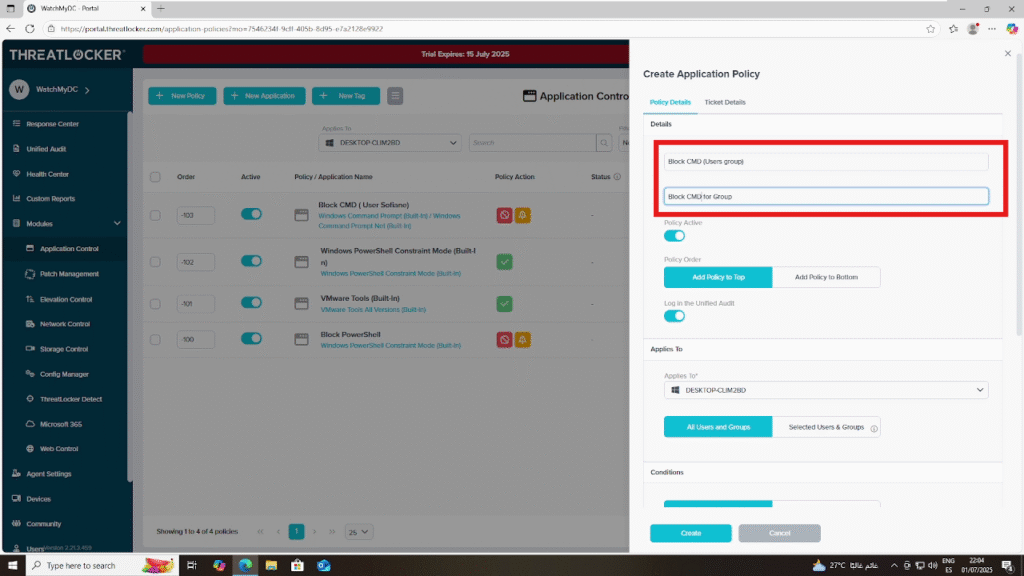This screenshot has height=576, width=1024.
Task: Open Community in sidebar
Action: click(x=44, y=524)
